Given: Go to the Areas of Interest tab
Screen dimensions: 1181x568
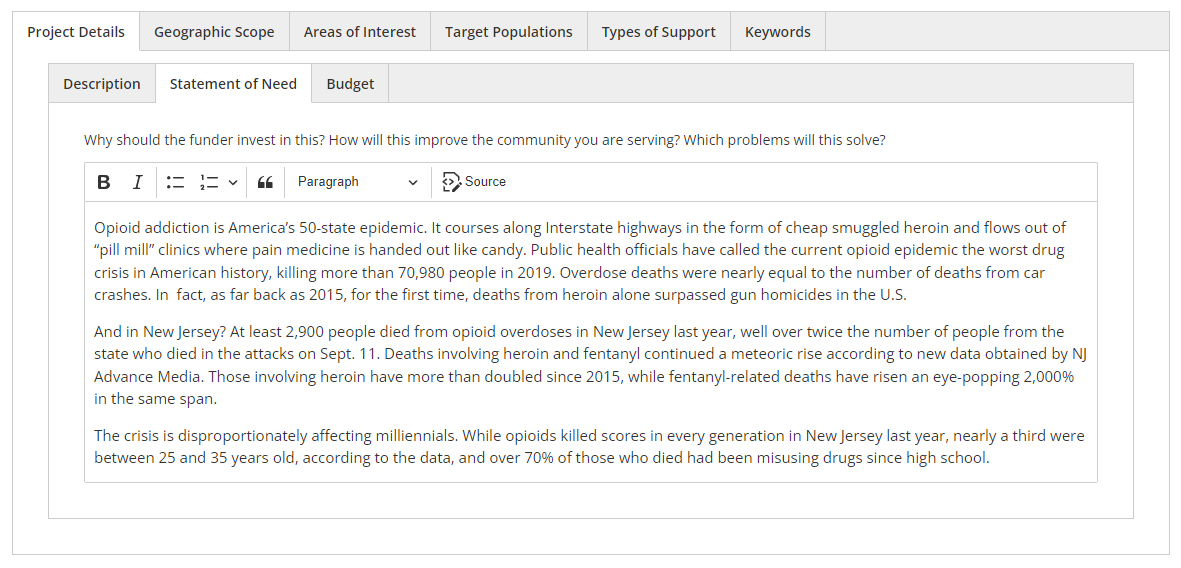Looking at the screenshot, I should pyautogui.click(x=360, y=32).
